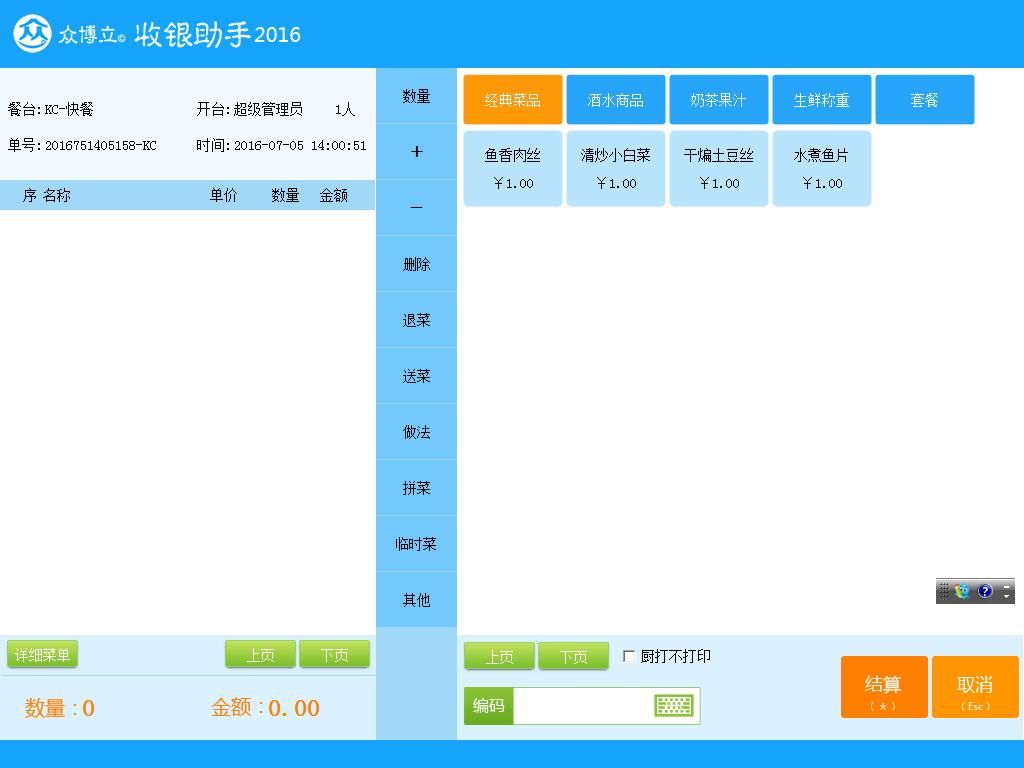Screen dimensions: 1024x768
Task: Click the 删除 delete button
Action: [416, 264]
